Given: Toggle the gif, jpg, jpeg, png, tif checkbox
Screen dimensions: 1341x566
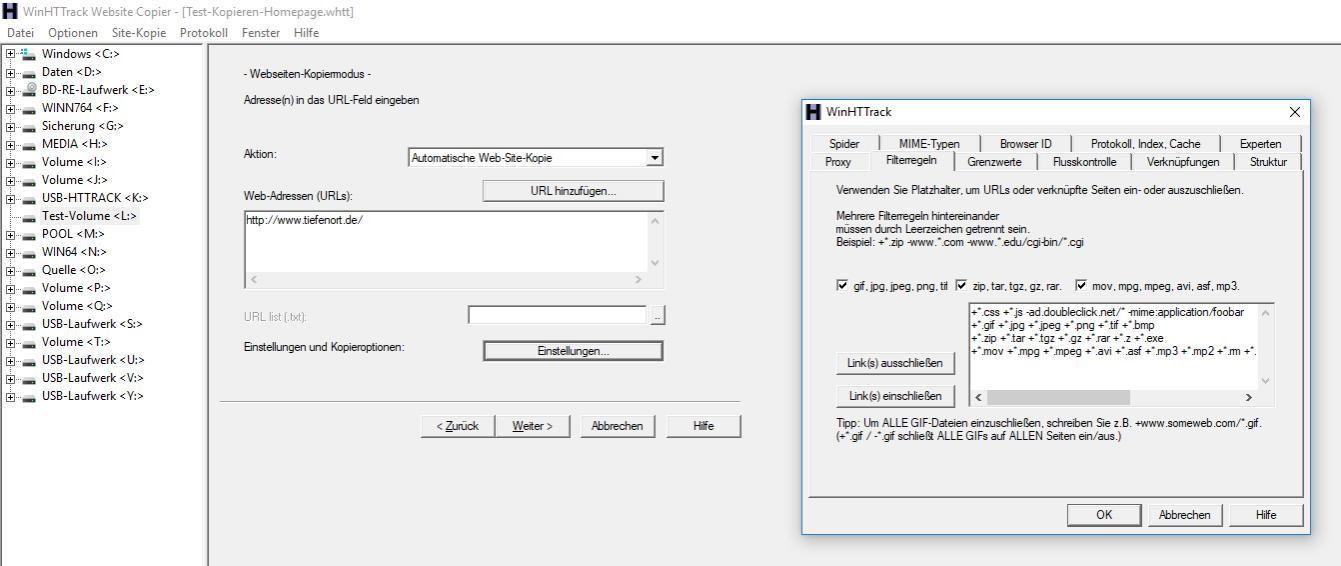Looking at the screenshot, I should click(x=842, y=286).
